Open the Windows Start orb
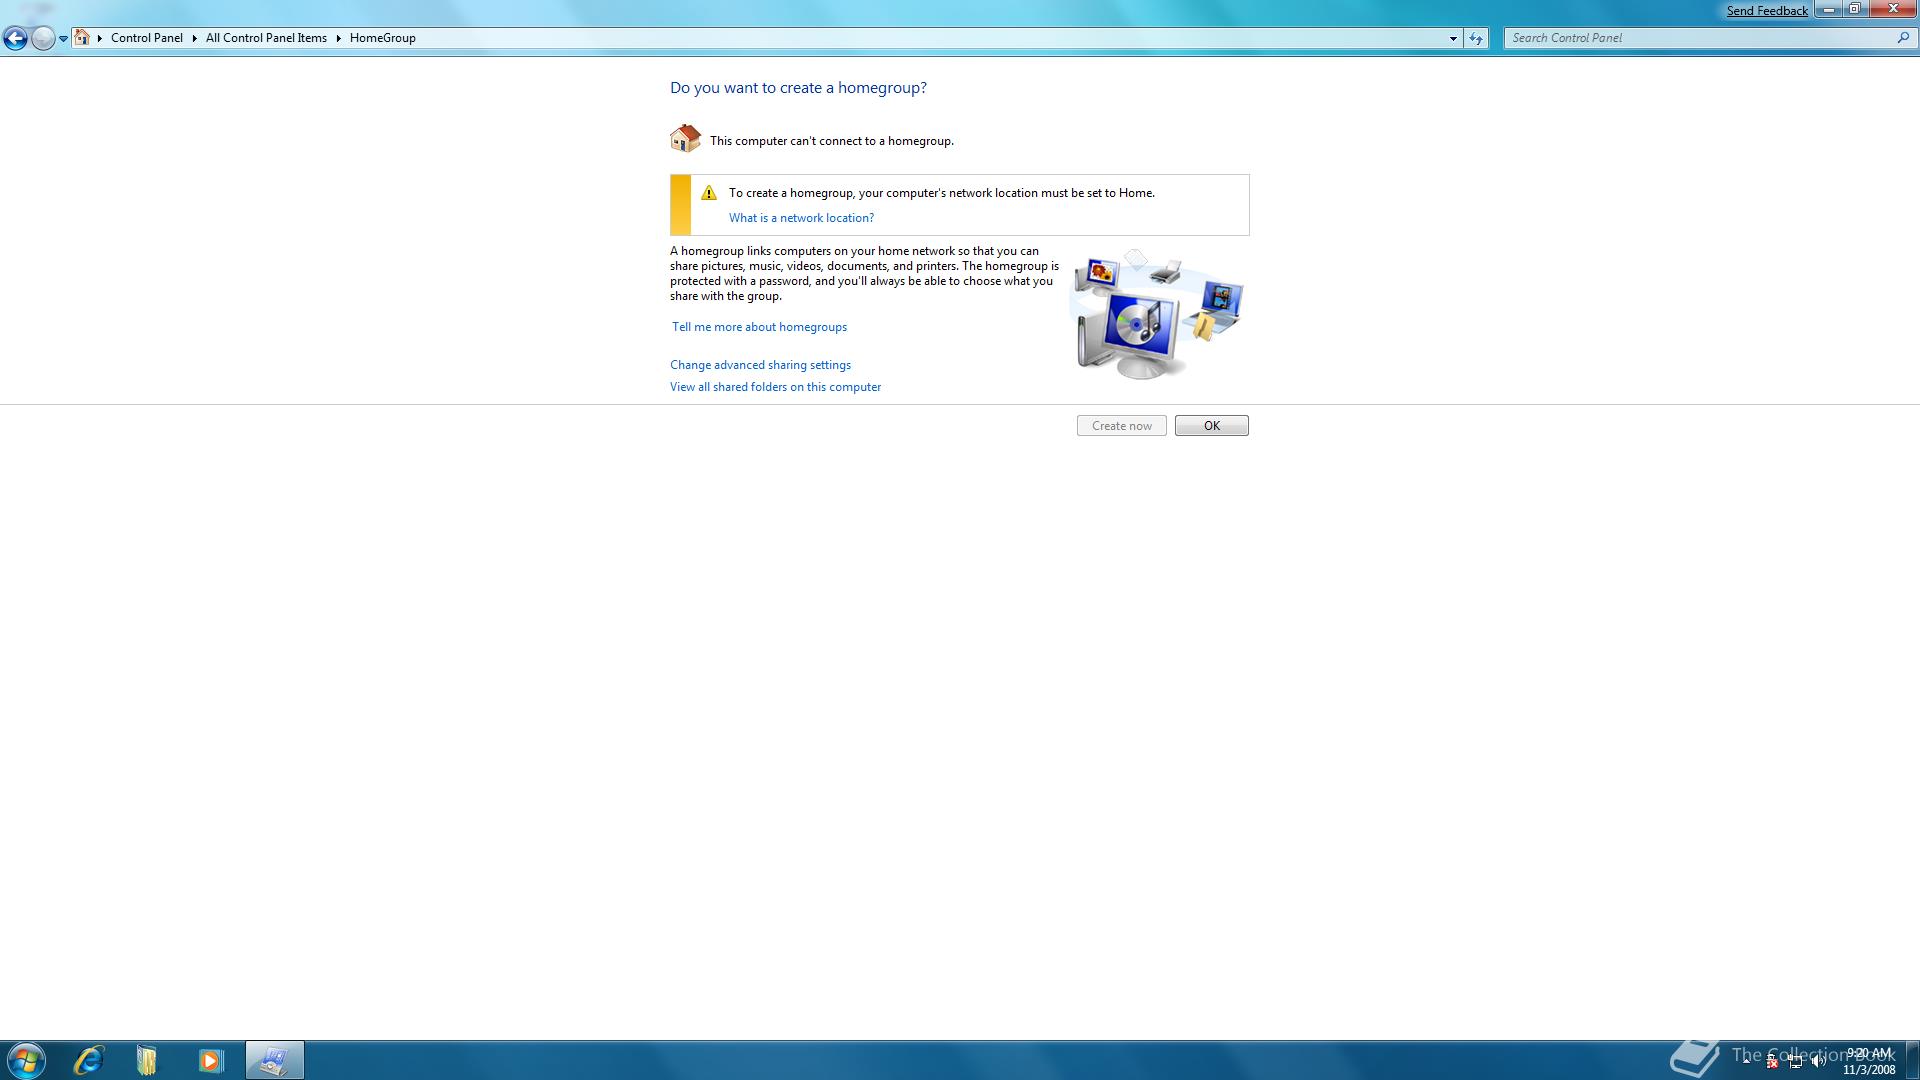1920x1080 pixels. [25, 1060]
